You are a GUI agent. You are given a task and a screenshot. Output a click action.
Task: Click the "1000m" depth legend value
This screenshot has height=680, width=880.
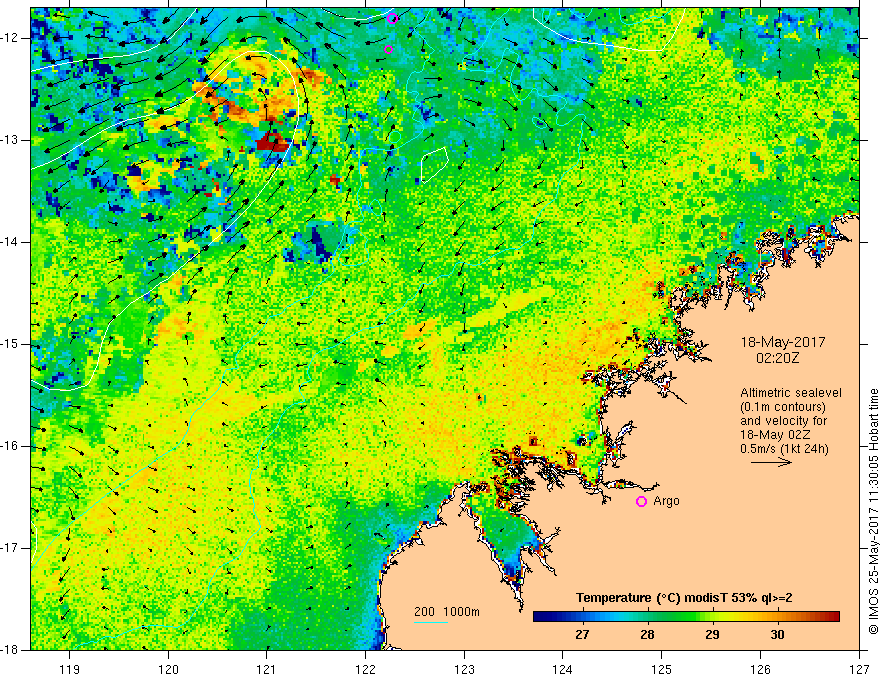[x=462, y=612]
